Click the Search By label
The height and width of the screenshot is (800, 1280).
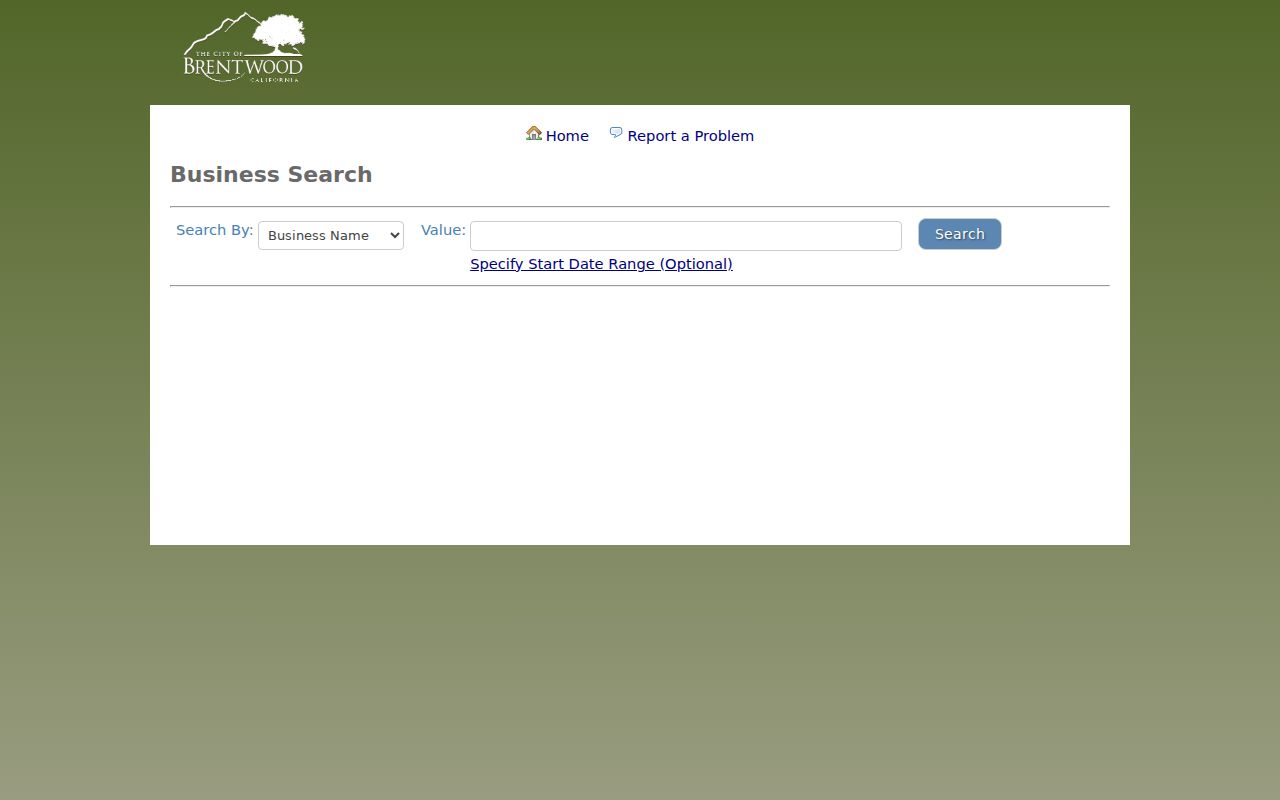coord(215,230)
